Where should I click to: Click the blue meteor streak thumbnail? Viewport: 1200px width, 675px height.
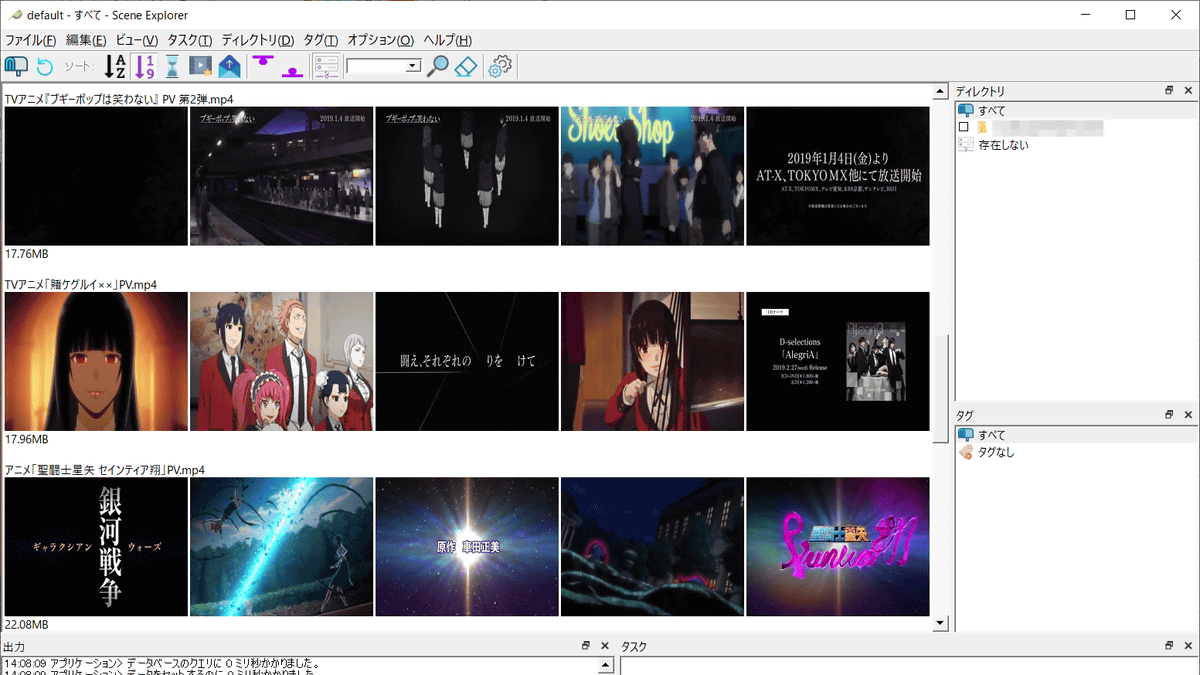(x=281, y=547)
